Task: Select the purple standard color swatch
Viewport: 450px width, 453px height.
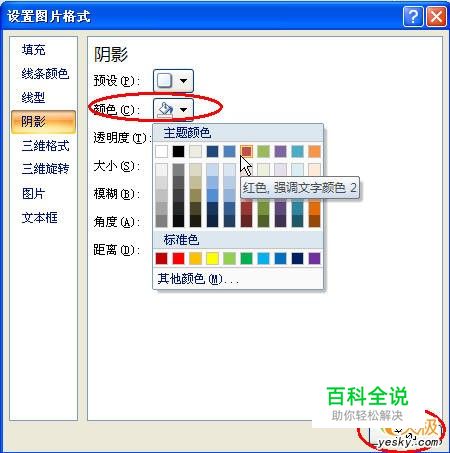Action: (314, 258)
